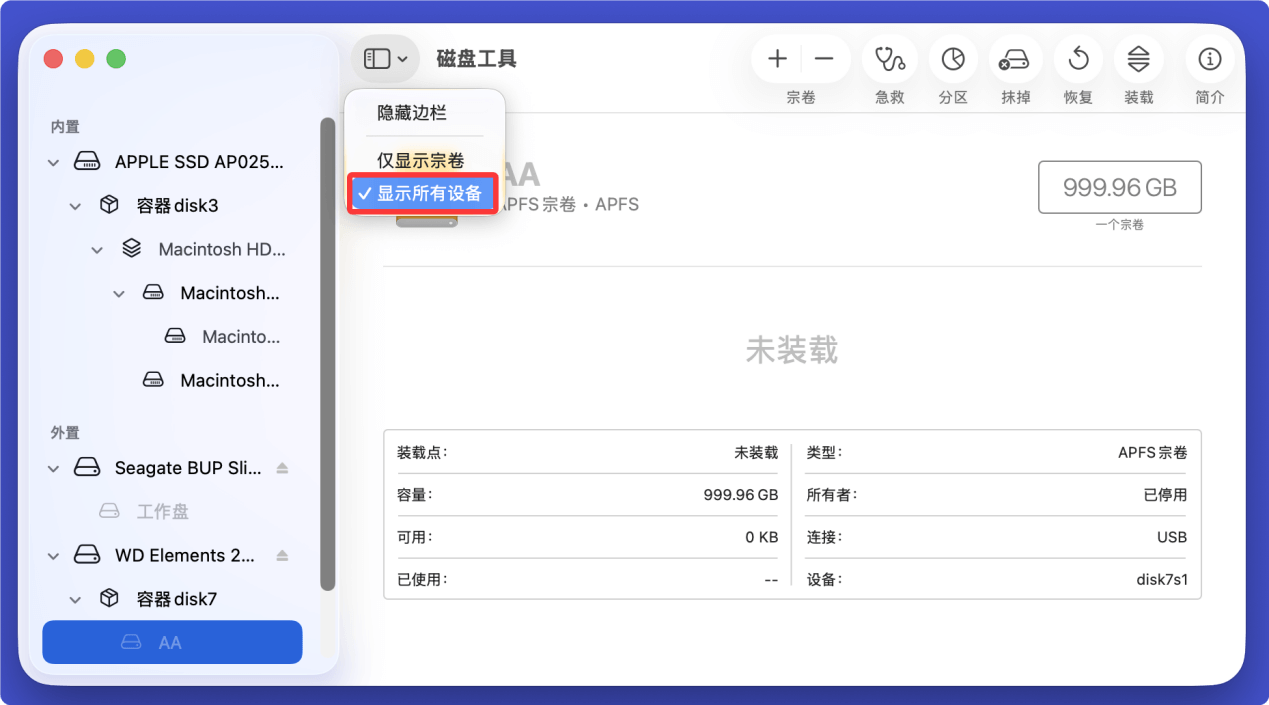Click the 999.96 GB capacity indicator

(1119, 187)
